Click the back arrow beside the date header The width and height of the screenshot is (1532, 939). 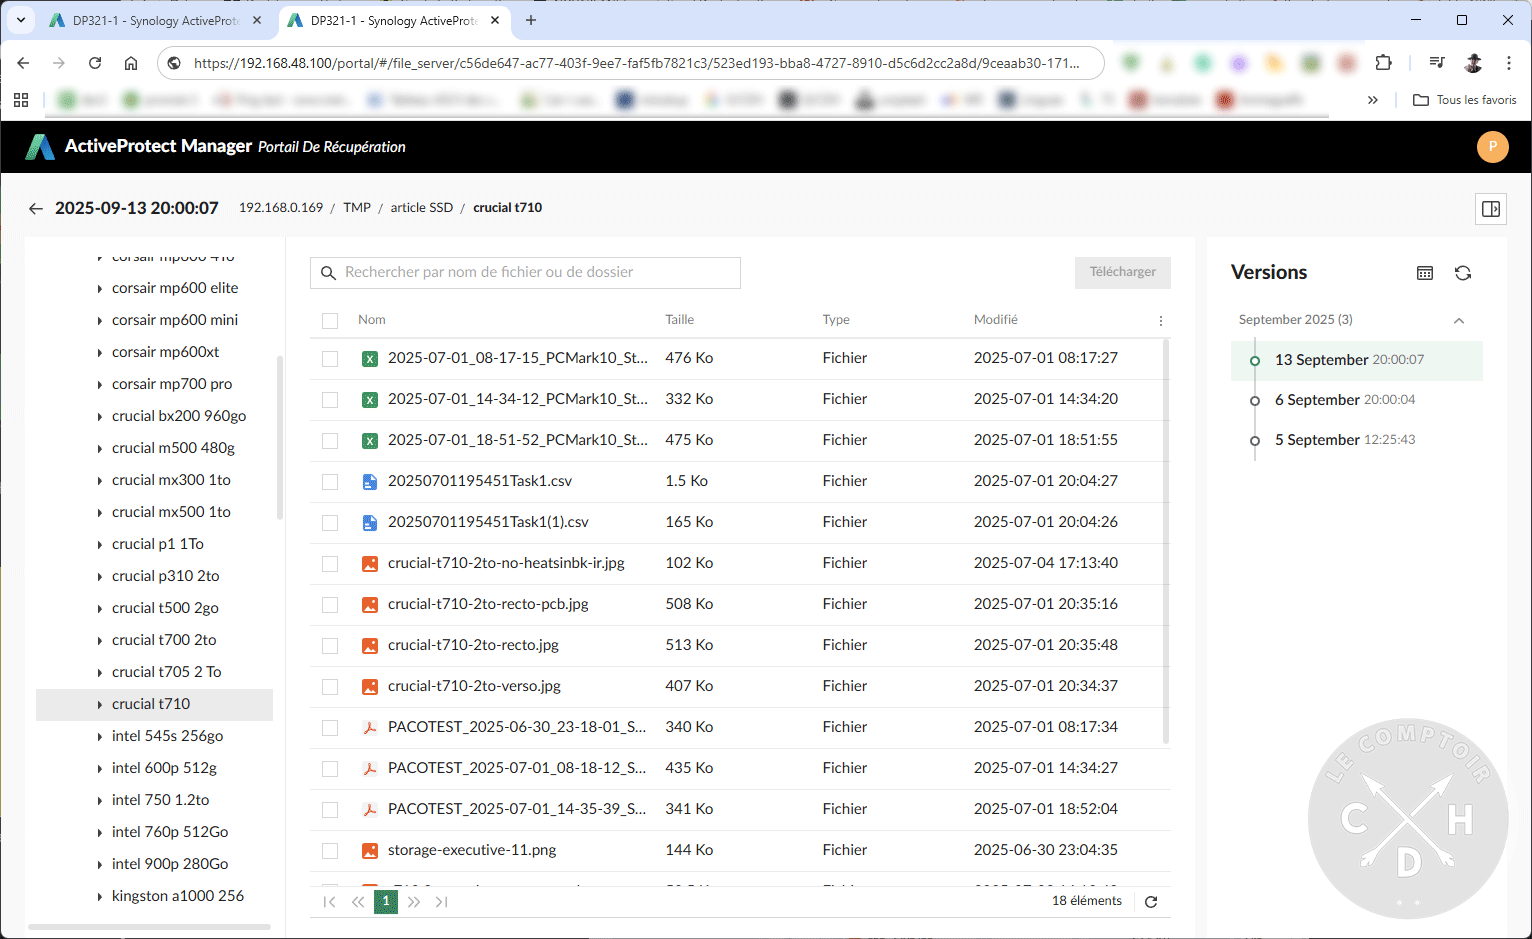coord(36,208)
